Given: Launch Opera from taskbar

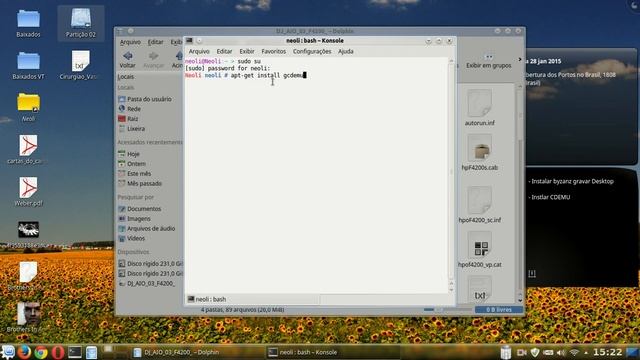Looking at the screenshot, I should click(58, 352).
